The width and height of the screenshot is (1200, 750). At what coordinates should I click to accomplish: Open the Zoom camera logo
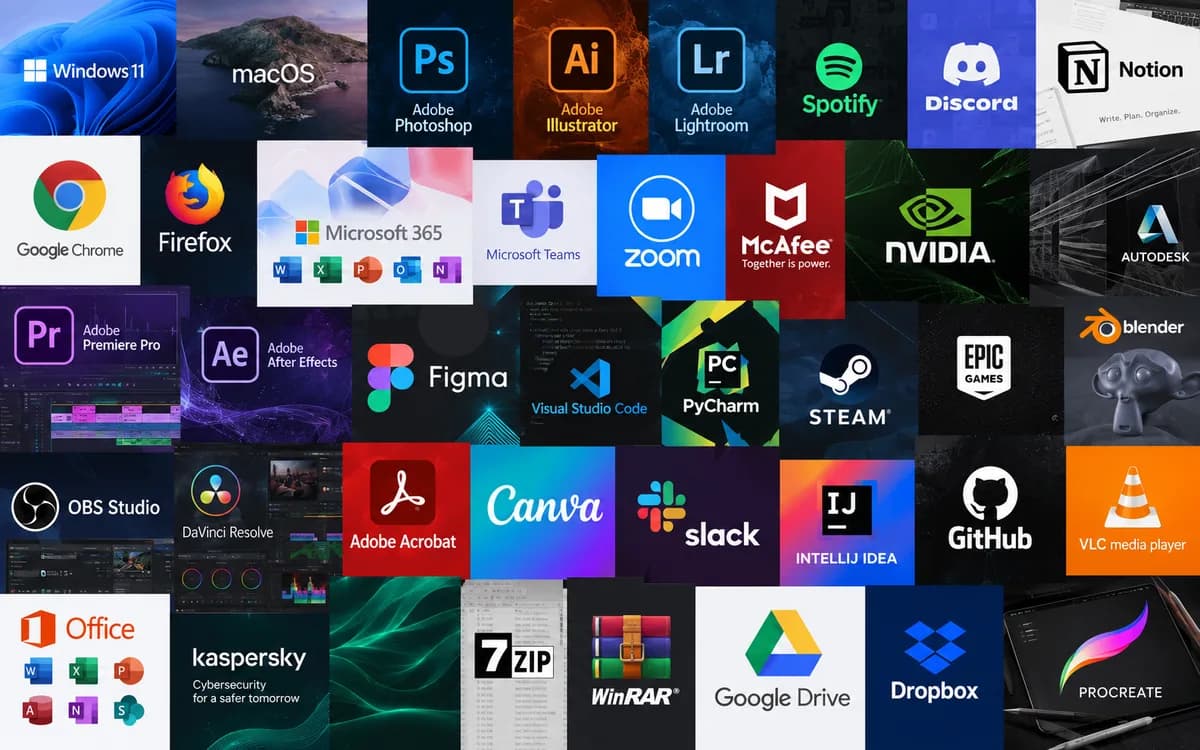(x=661, y=208)
